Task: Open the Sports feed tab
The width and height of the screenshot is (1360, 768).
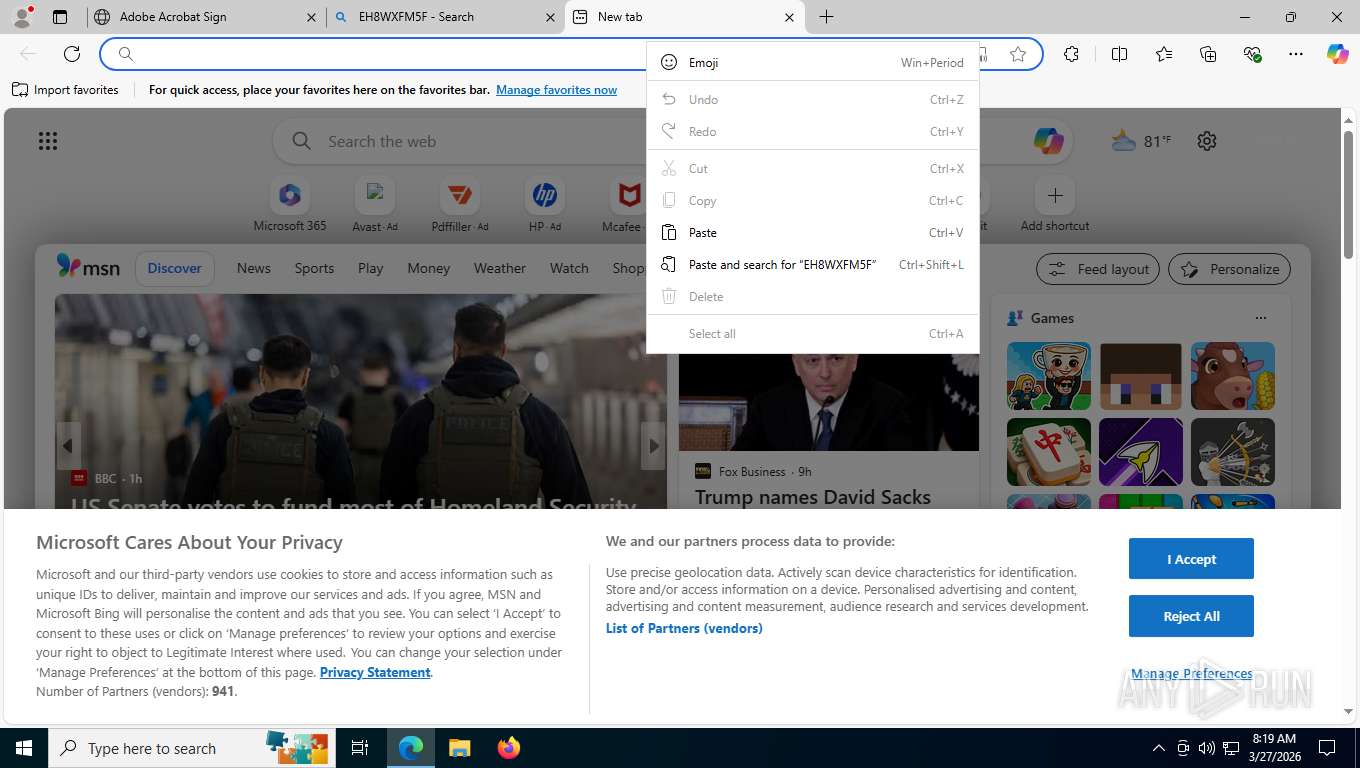Action: click(314, 268)
